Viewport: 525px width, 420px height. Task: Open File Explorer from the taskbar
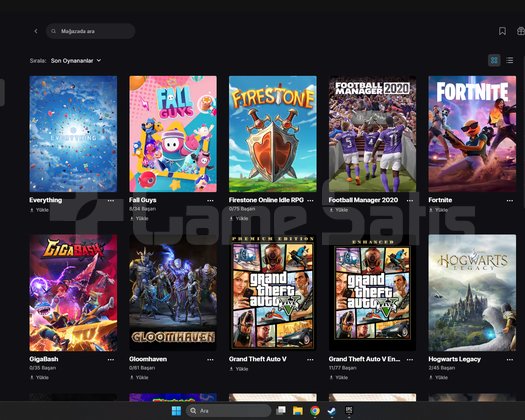tap(298, 411)
